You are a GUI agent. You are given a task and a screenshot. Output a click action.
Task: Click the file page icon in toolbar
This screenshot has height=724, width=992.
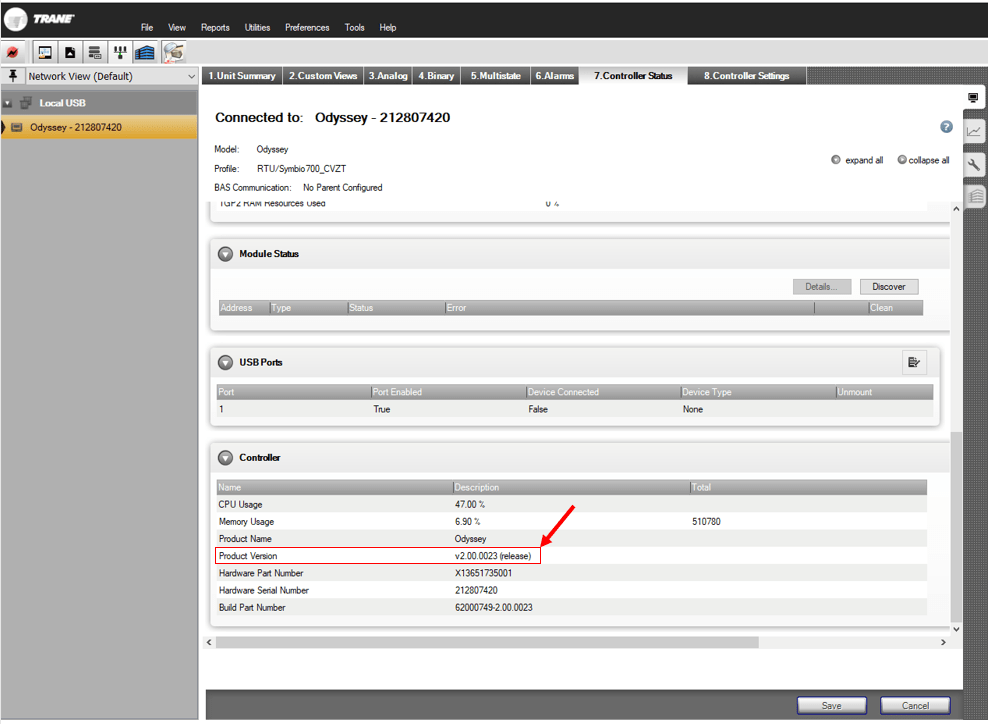point(70,51)
